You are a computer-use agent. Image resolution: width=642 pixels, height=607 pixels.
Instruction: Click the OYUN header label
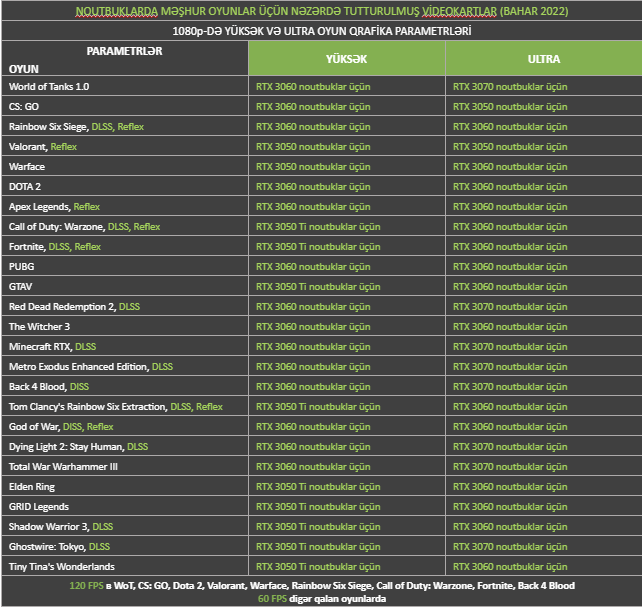[24, 69]
